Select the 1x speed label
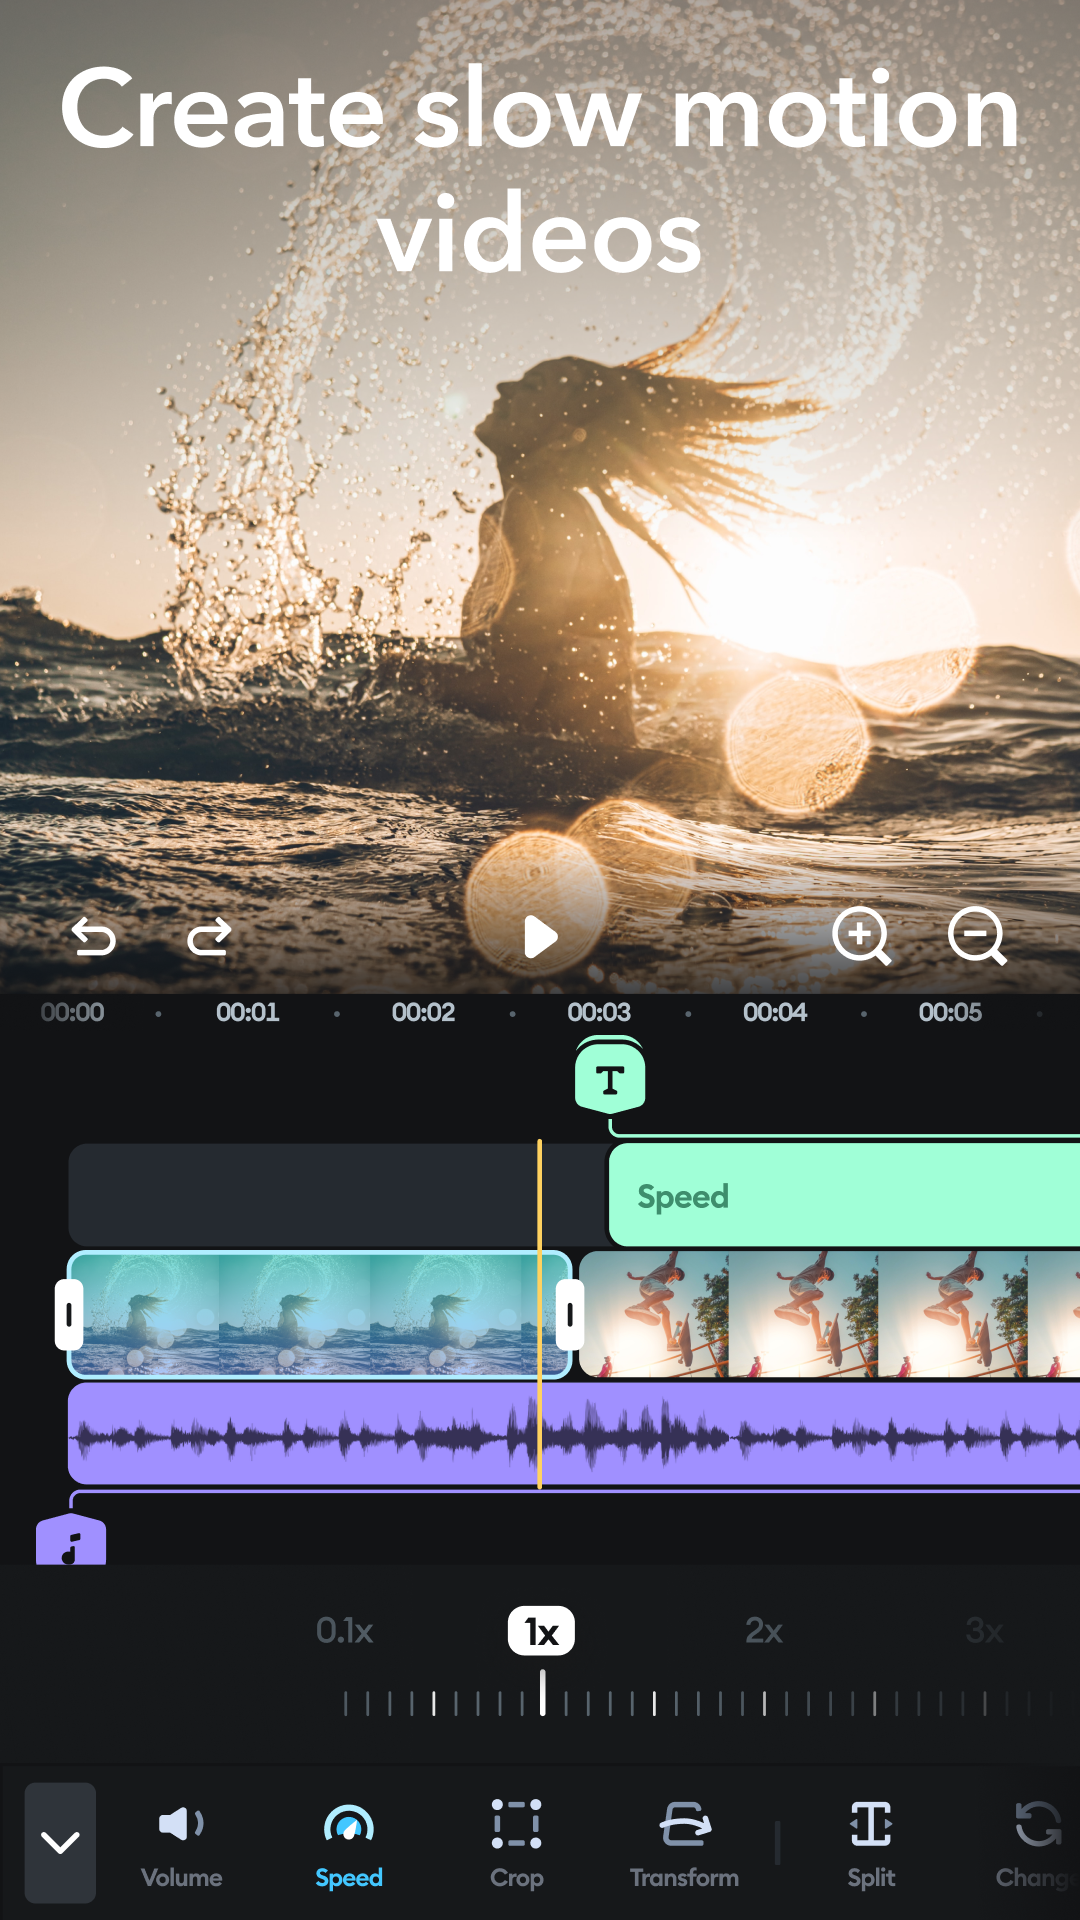 [x=541, y=1631]
